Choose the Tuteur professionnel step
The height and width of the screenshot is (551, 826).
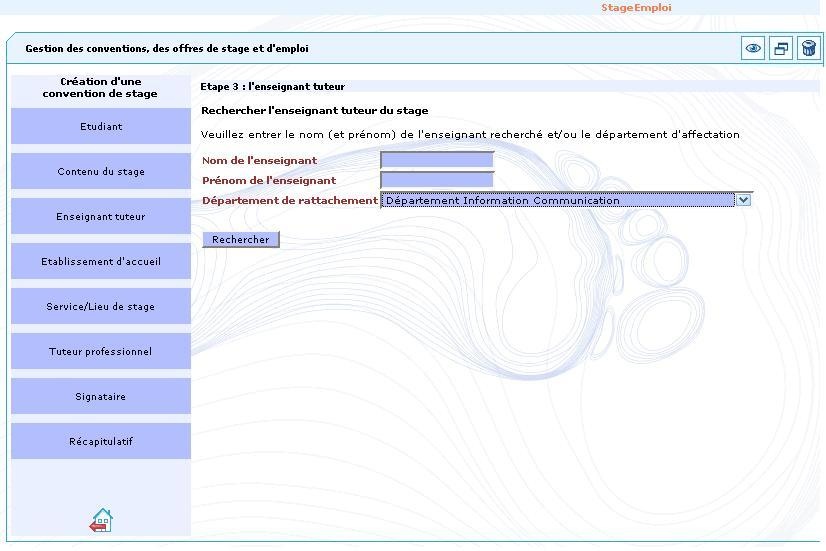point(101,352)
